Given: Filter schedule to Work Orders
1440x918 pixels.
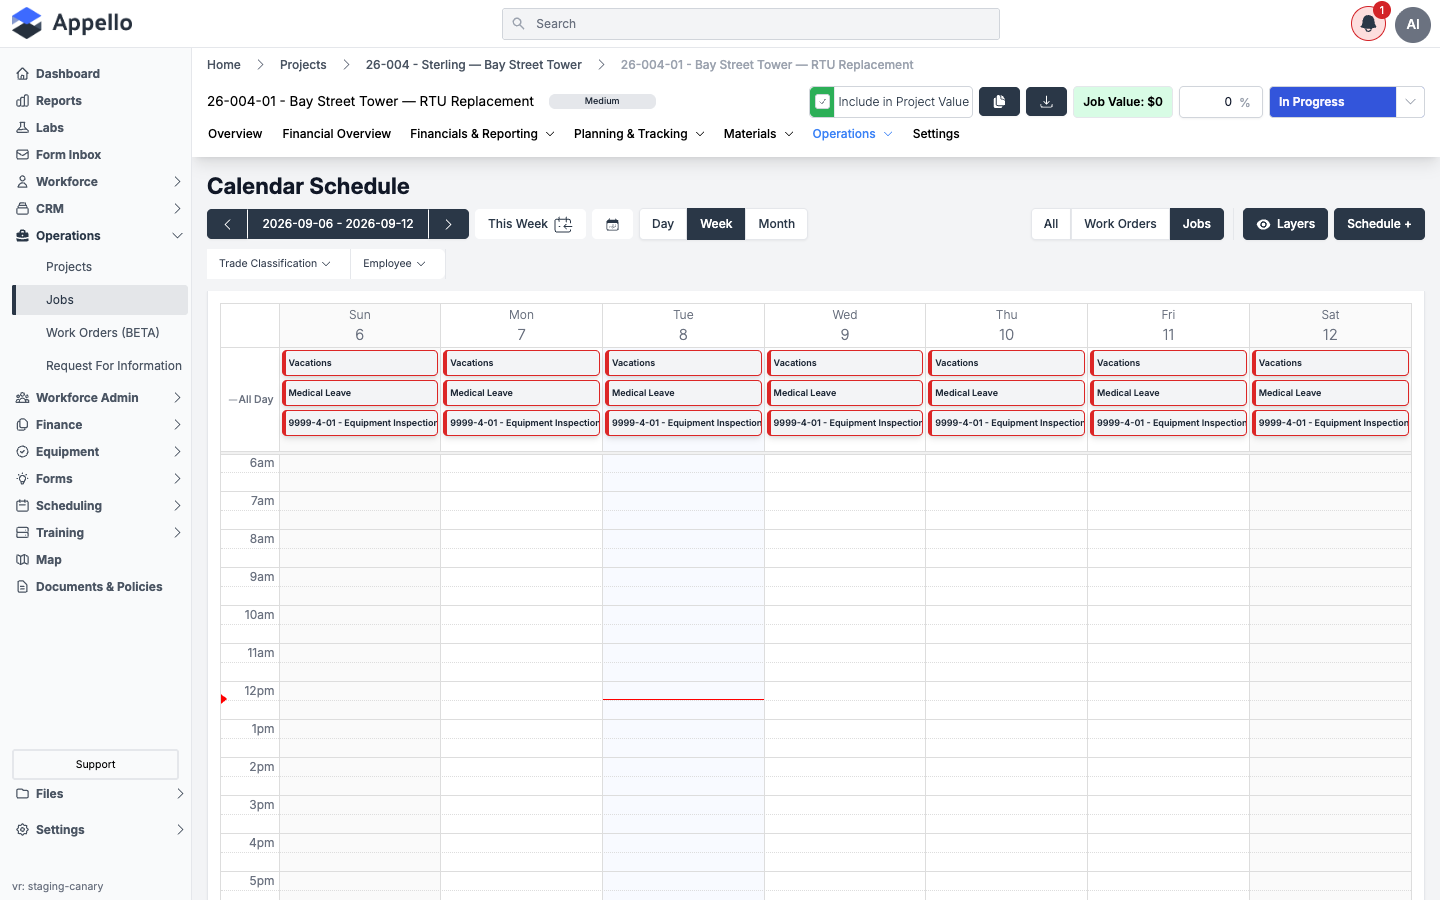Looking at the screenshot, I should pos(1120,224).
